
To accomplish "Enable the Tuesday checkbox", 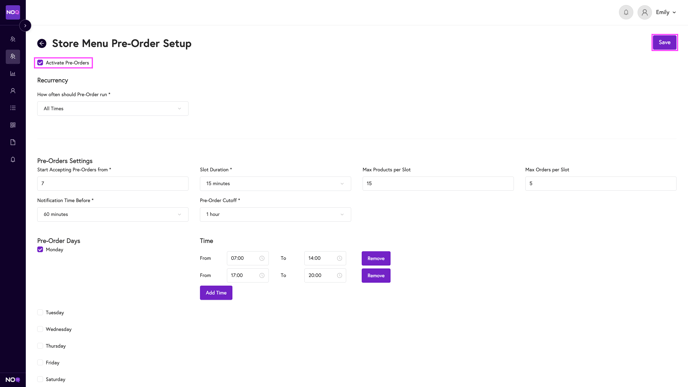I will (40, 312).
